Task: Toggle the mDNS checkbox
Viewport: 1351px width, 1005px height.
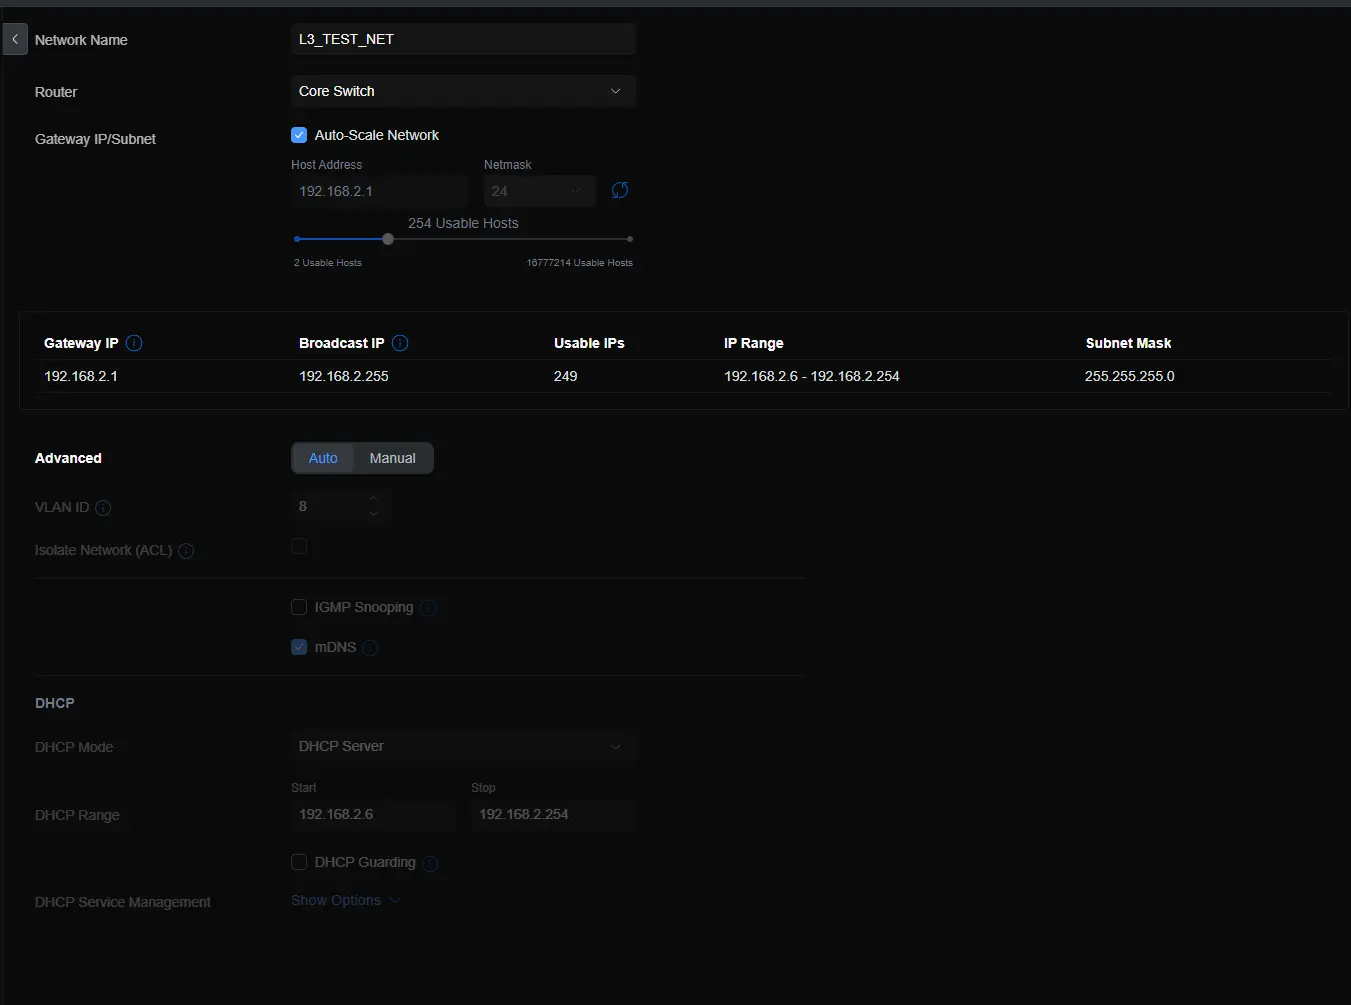Action: point(299,647)
